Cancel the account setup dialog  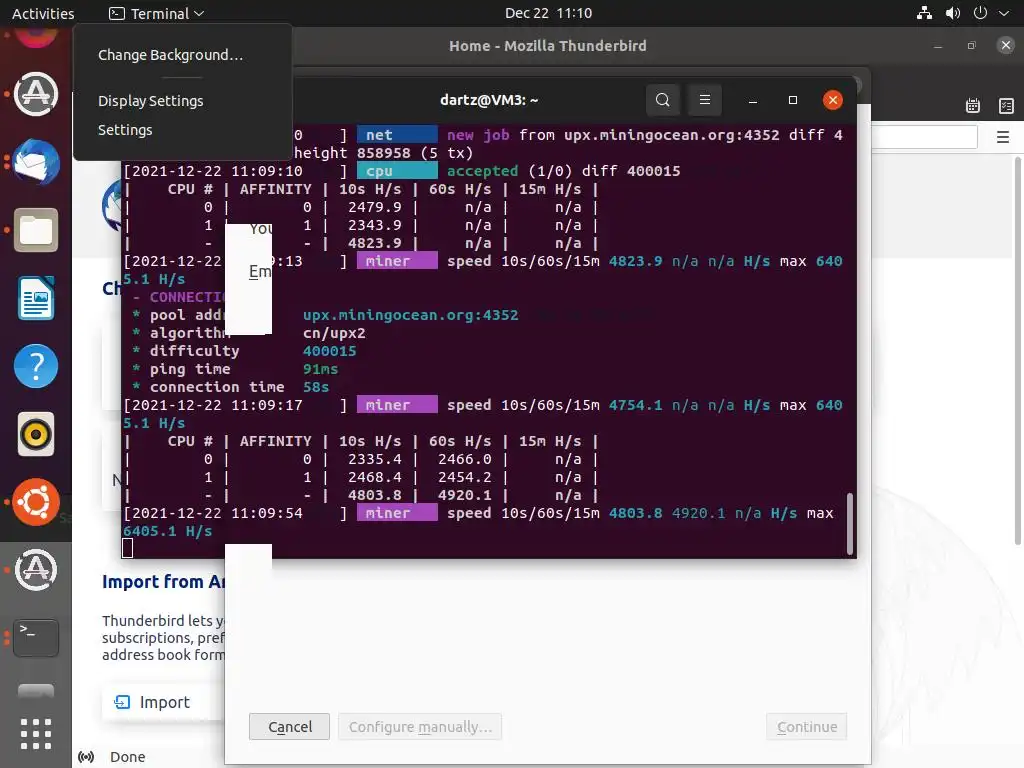click(289, 727)
